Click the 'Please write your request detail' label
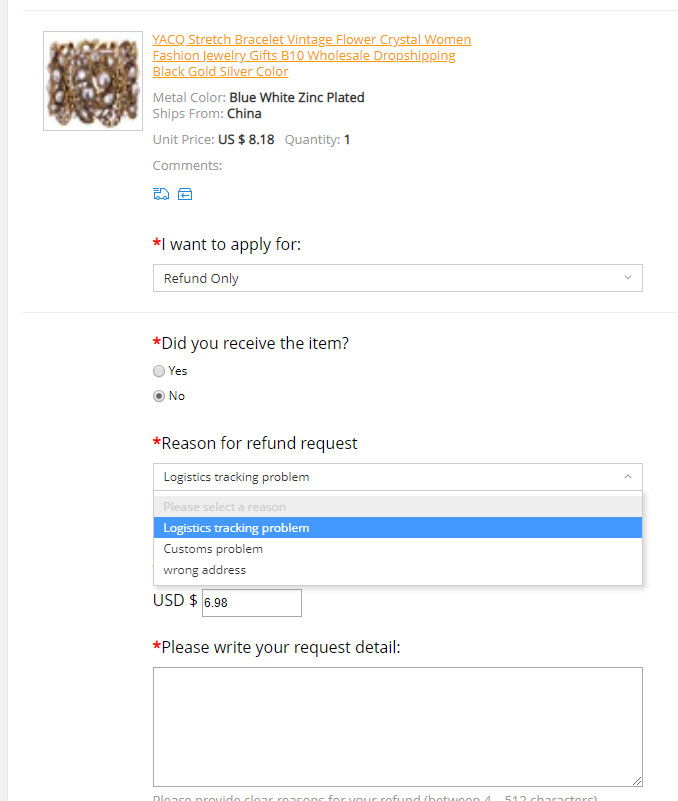This screenshot has width=678, height=801. (280, 647)
